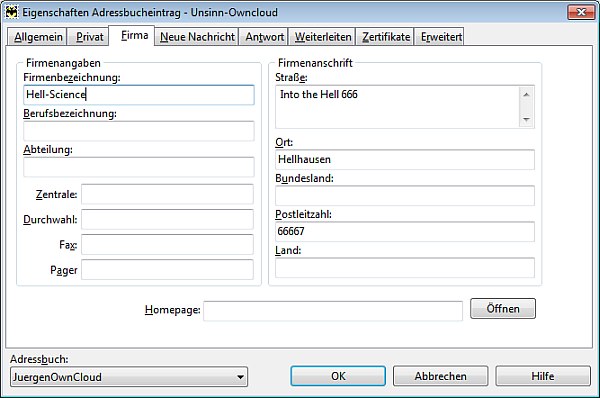Switch to the Allgemein tab
Image resolution: width=600 pixels, height=398 pixels.
[x=37, y=37]
